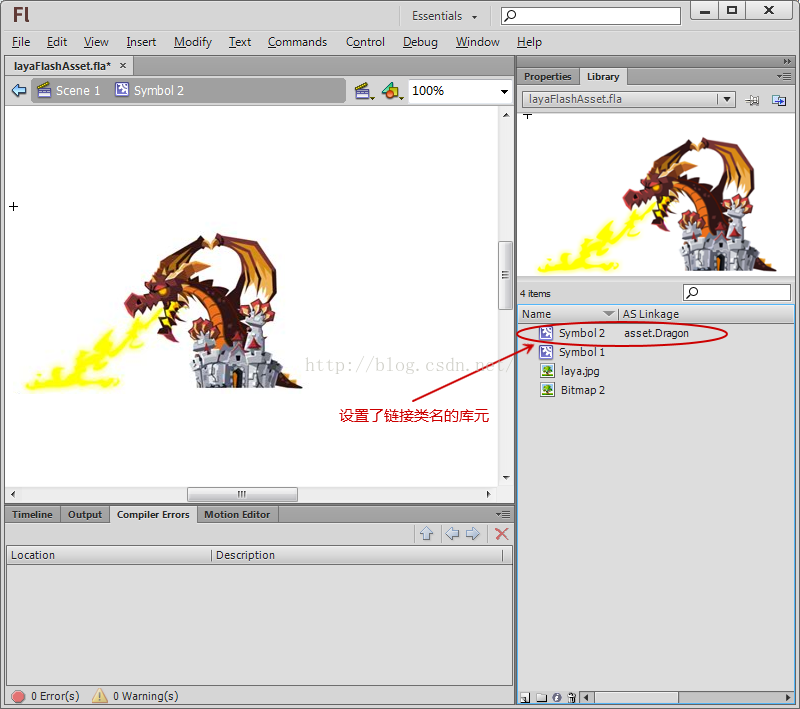The height and width of the screenshot is (709, 800).
Task: Select the Compiler Errors tab
Action: click(153, 515)
